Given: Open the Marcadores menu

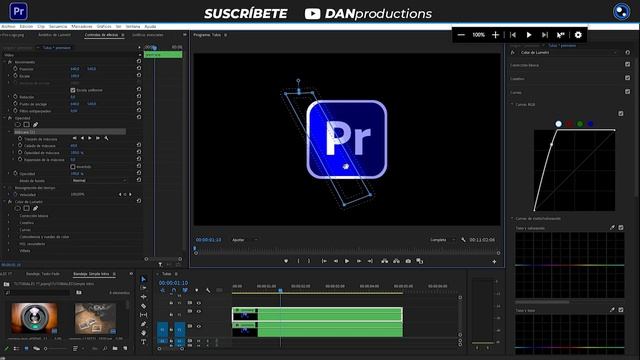Looking at the screenshot, I should 82,27.
